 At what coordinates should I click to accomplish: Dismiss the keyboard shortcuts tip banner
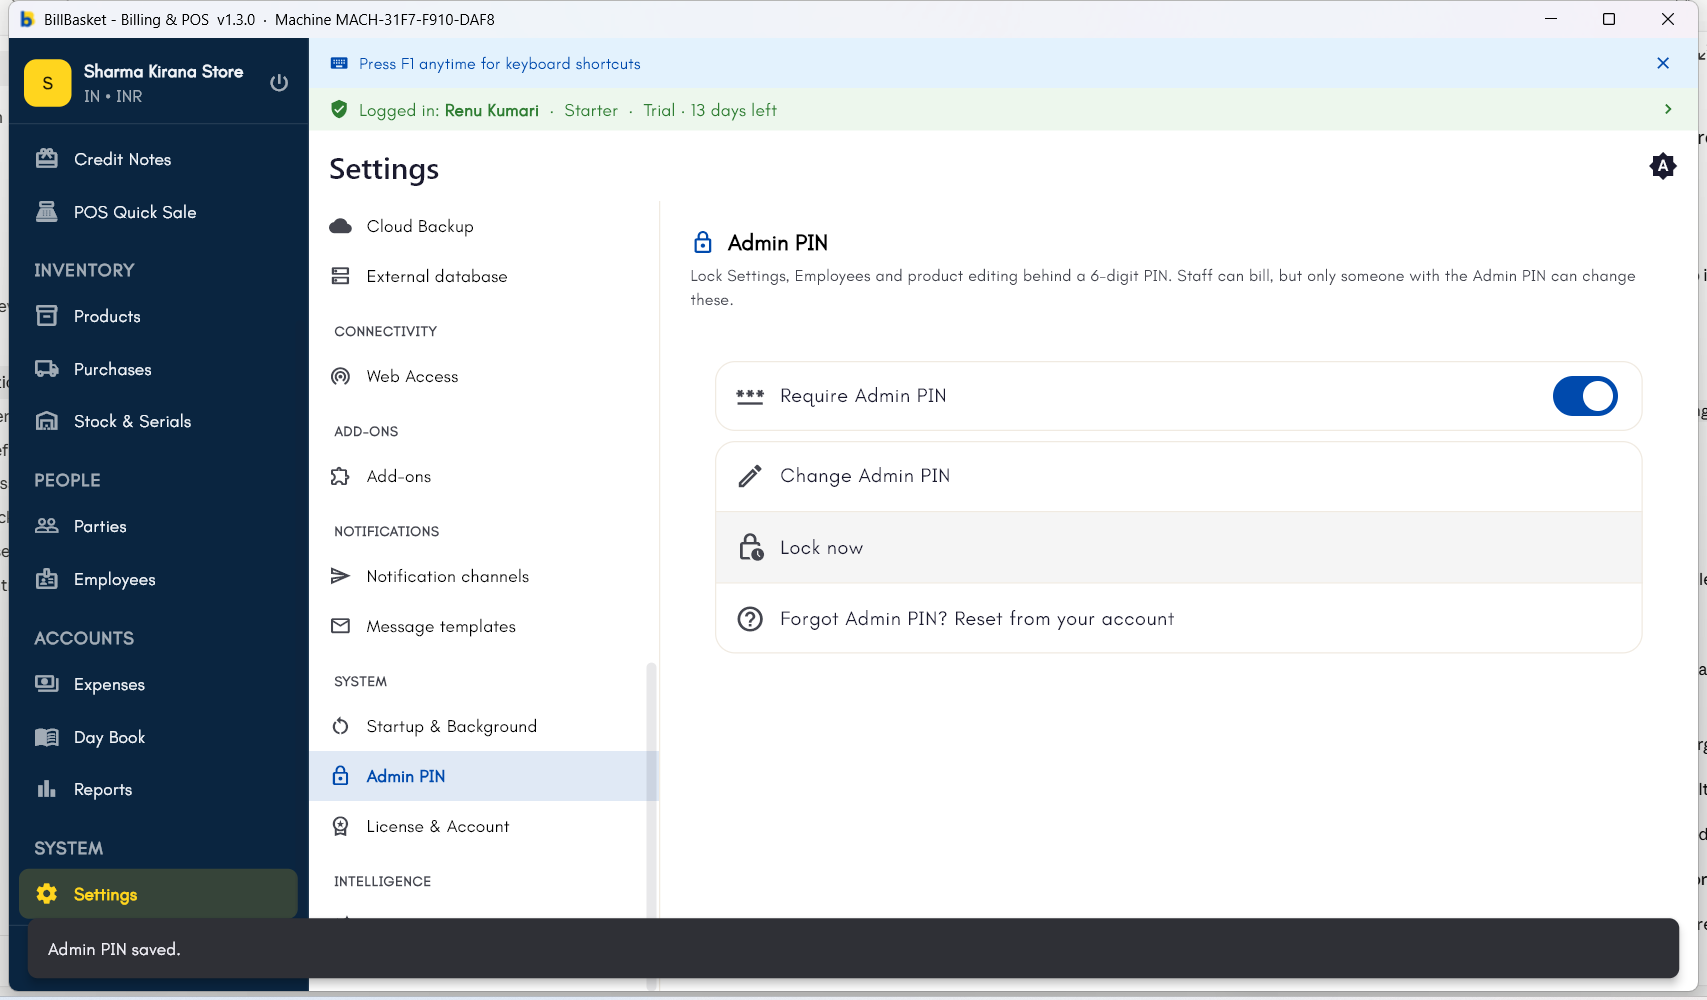click(1663, 63)
